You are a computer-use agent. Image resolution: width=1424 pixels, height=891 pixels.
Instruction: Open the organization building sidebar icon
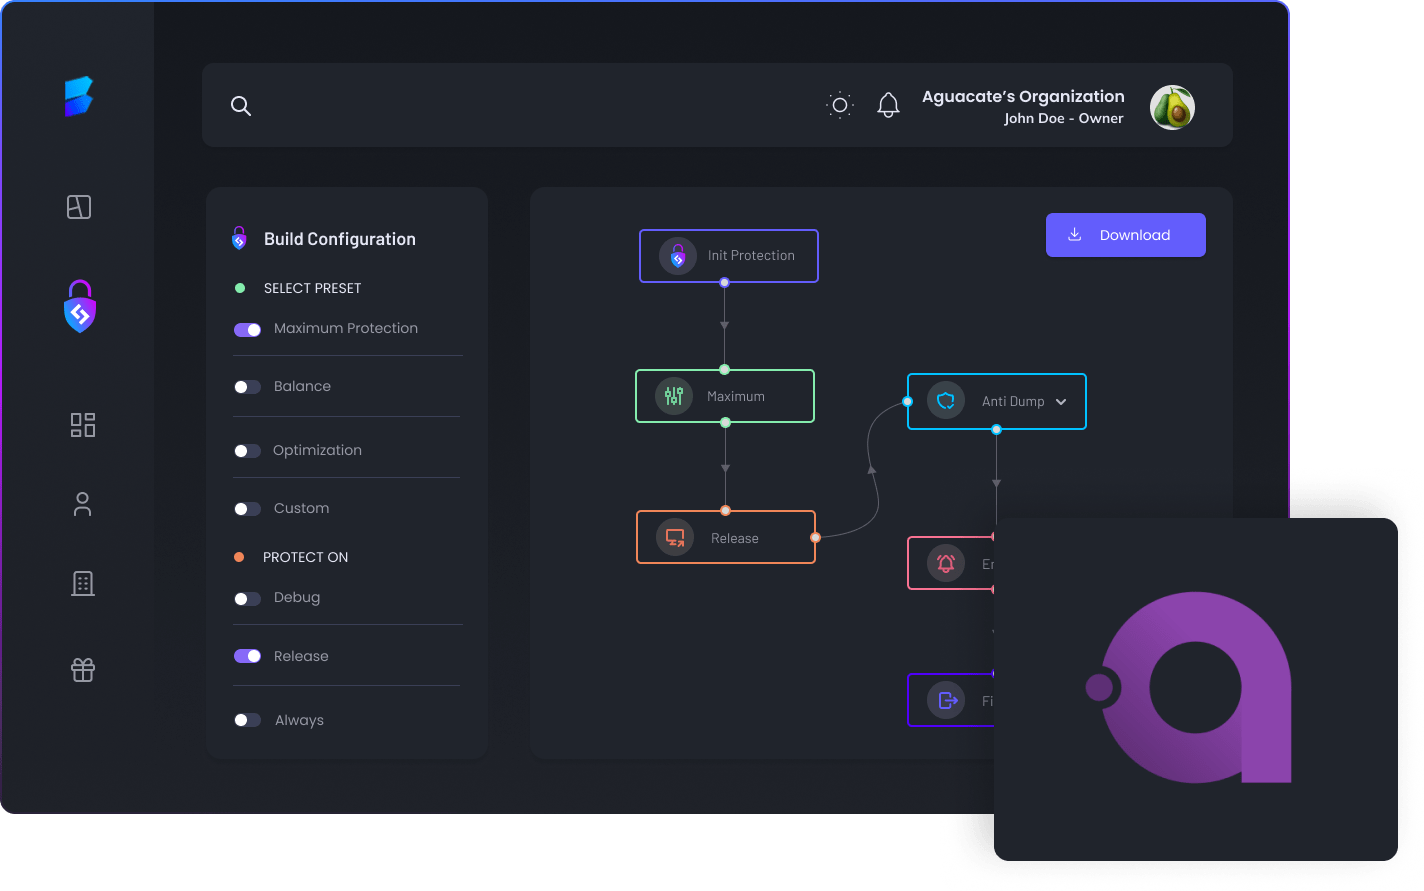[83, 583]
